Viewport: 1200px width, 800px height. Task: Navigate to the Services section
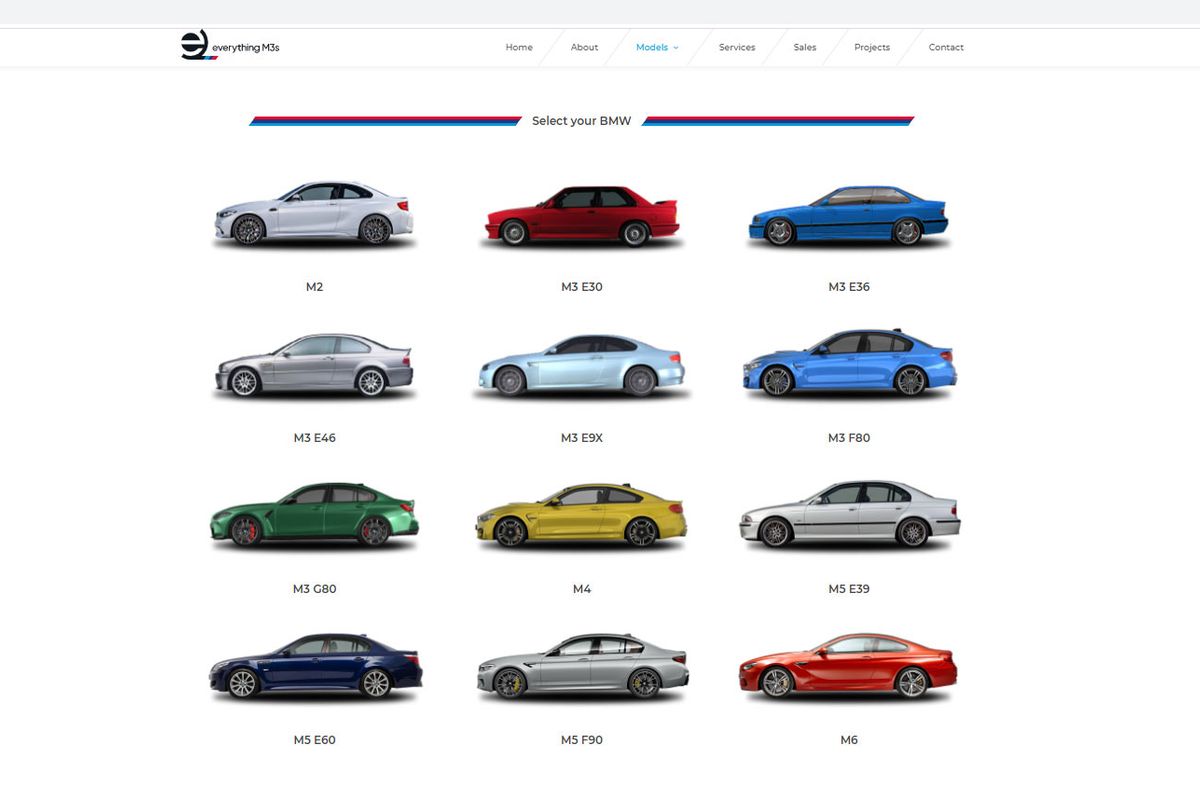[737, 47]
